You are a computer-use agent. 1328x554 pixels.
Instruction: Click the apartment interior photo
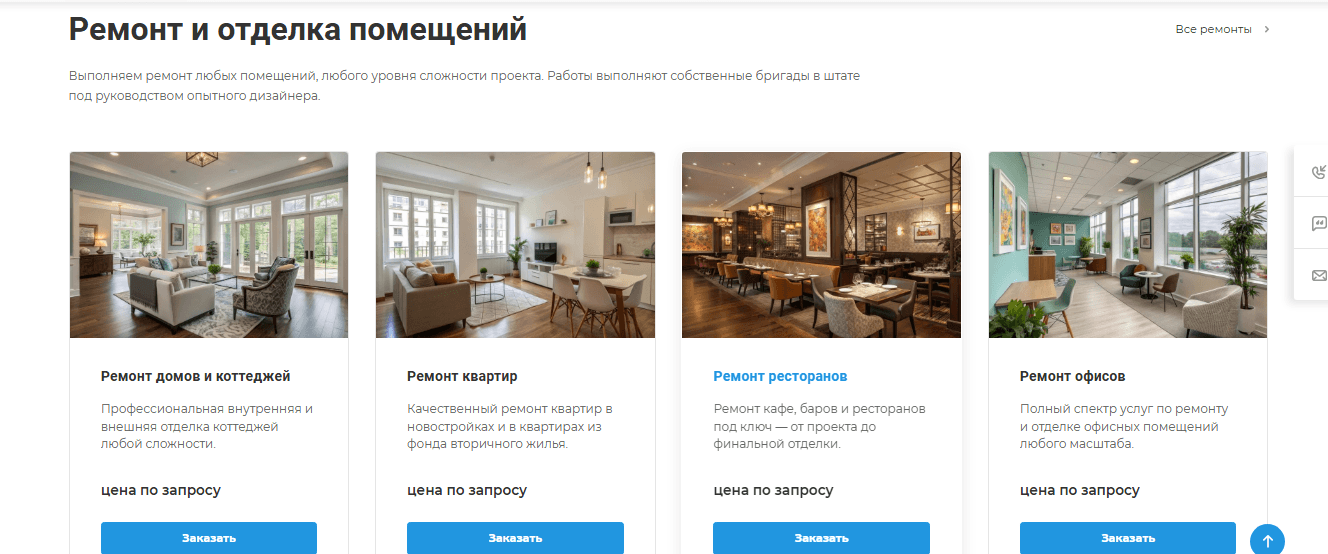tap(515, 245)
